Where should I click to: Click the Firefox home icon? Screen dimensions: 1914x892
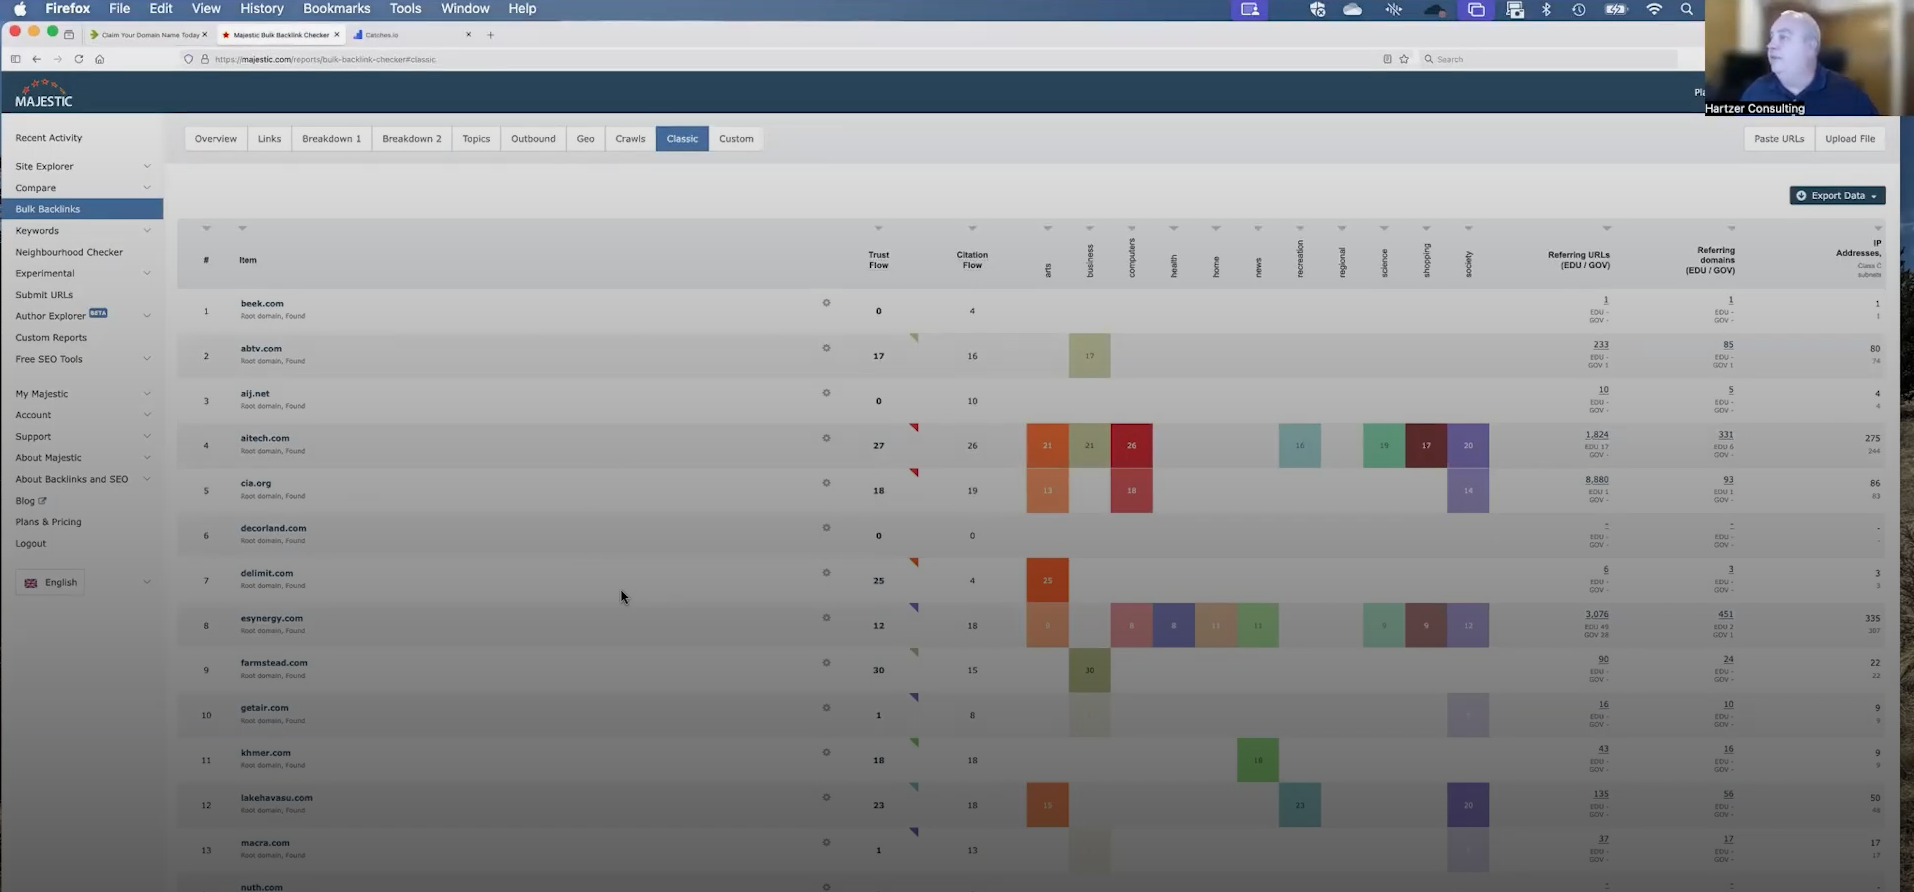pos(99,59)
